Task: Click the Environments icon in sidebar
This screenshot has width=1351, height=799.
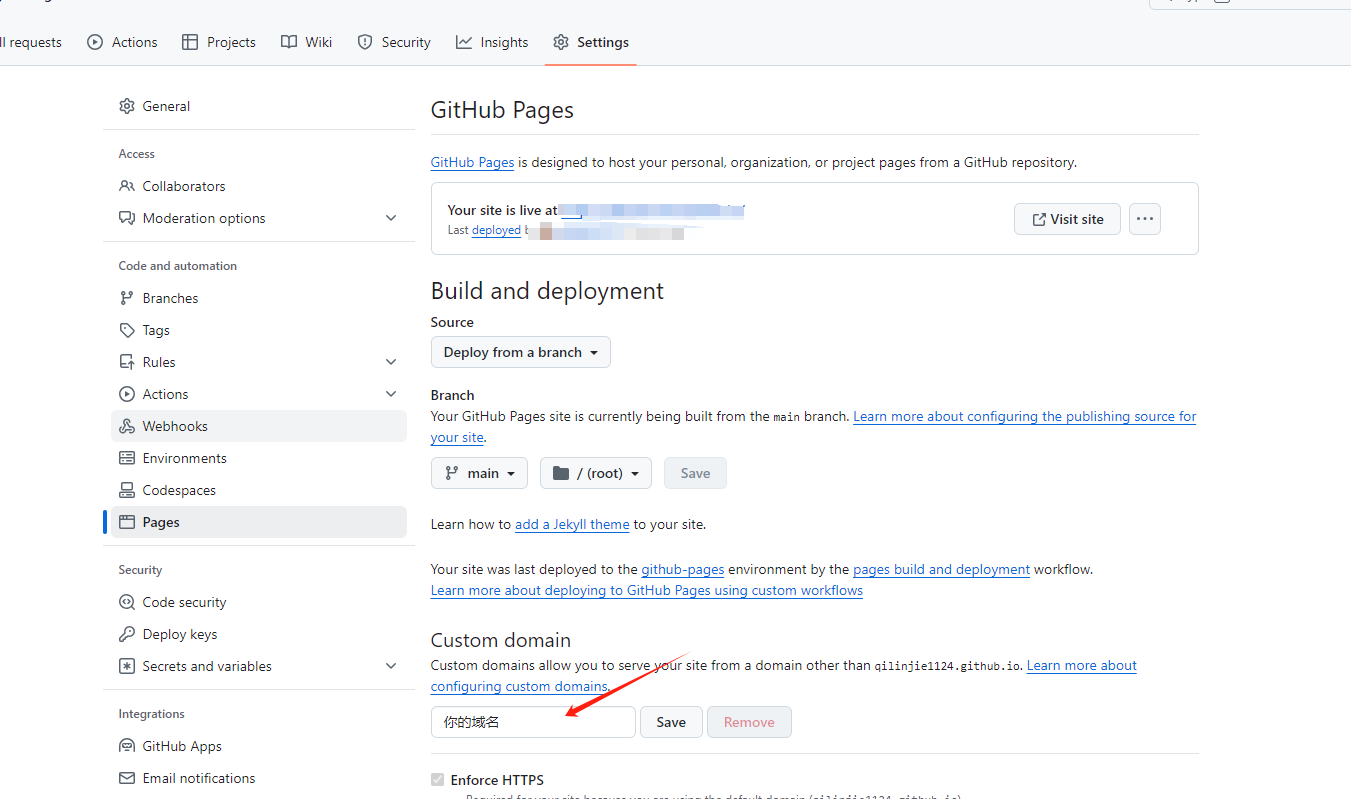Action: 127,458
